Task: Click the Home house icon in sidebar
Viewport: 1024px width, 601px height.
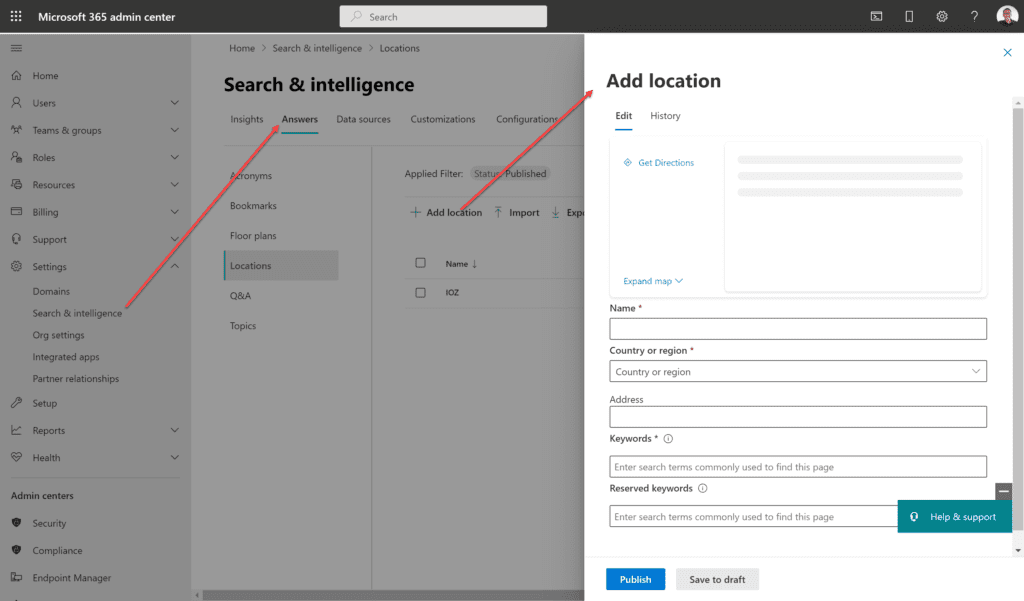Action: pos(16,76)
